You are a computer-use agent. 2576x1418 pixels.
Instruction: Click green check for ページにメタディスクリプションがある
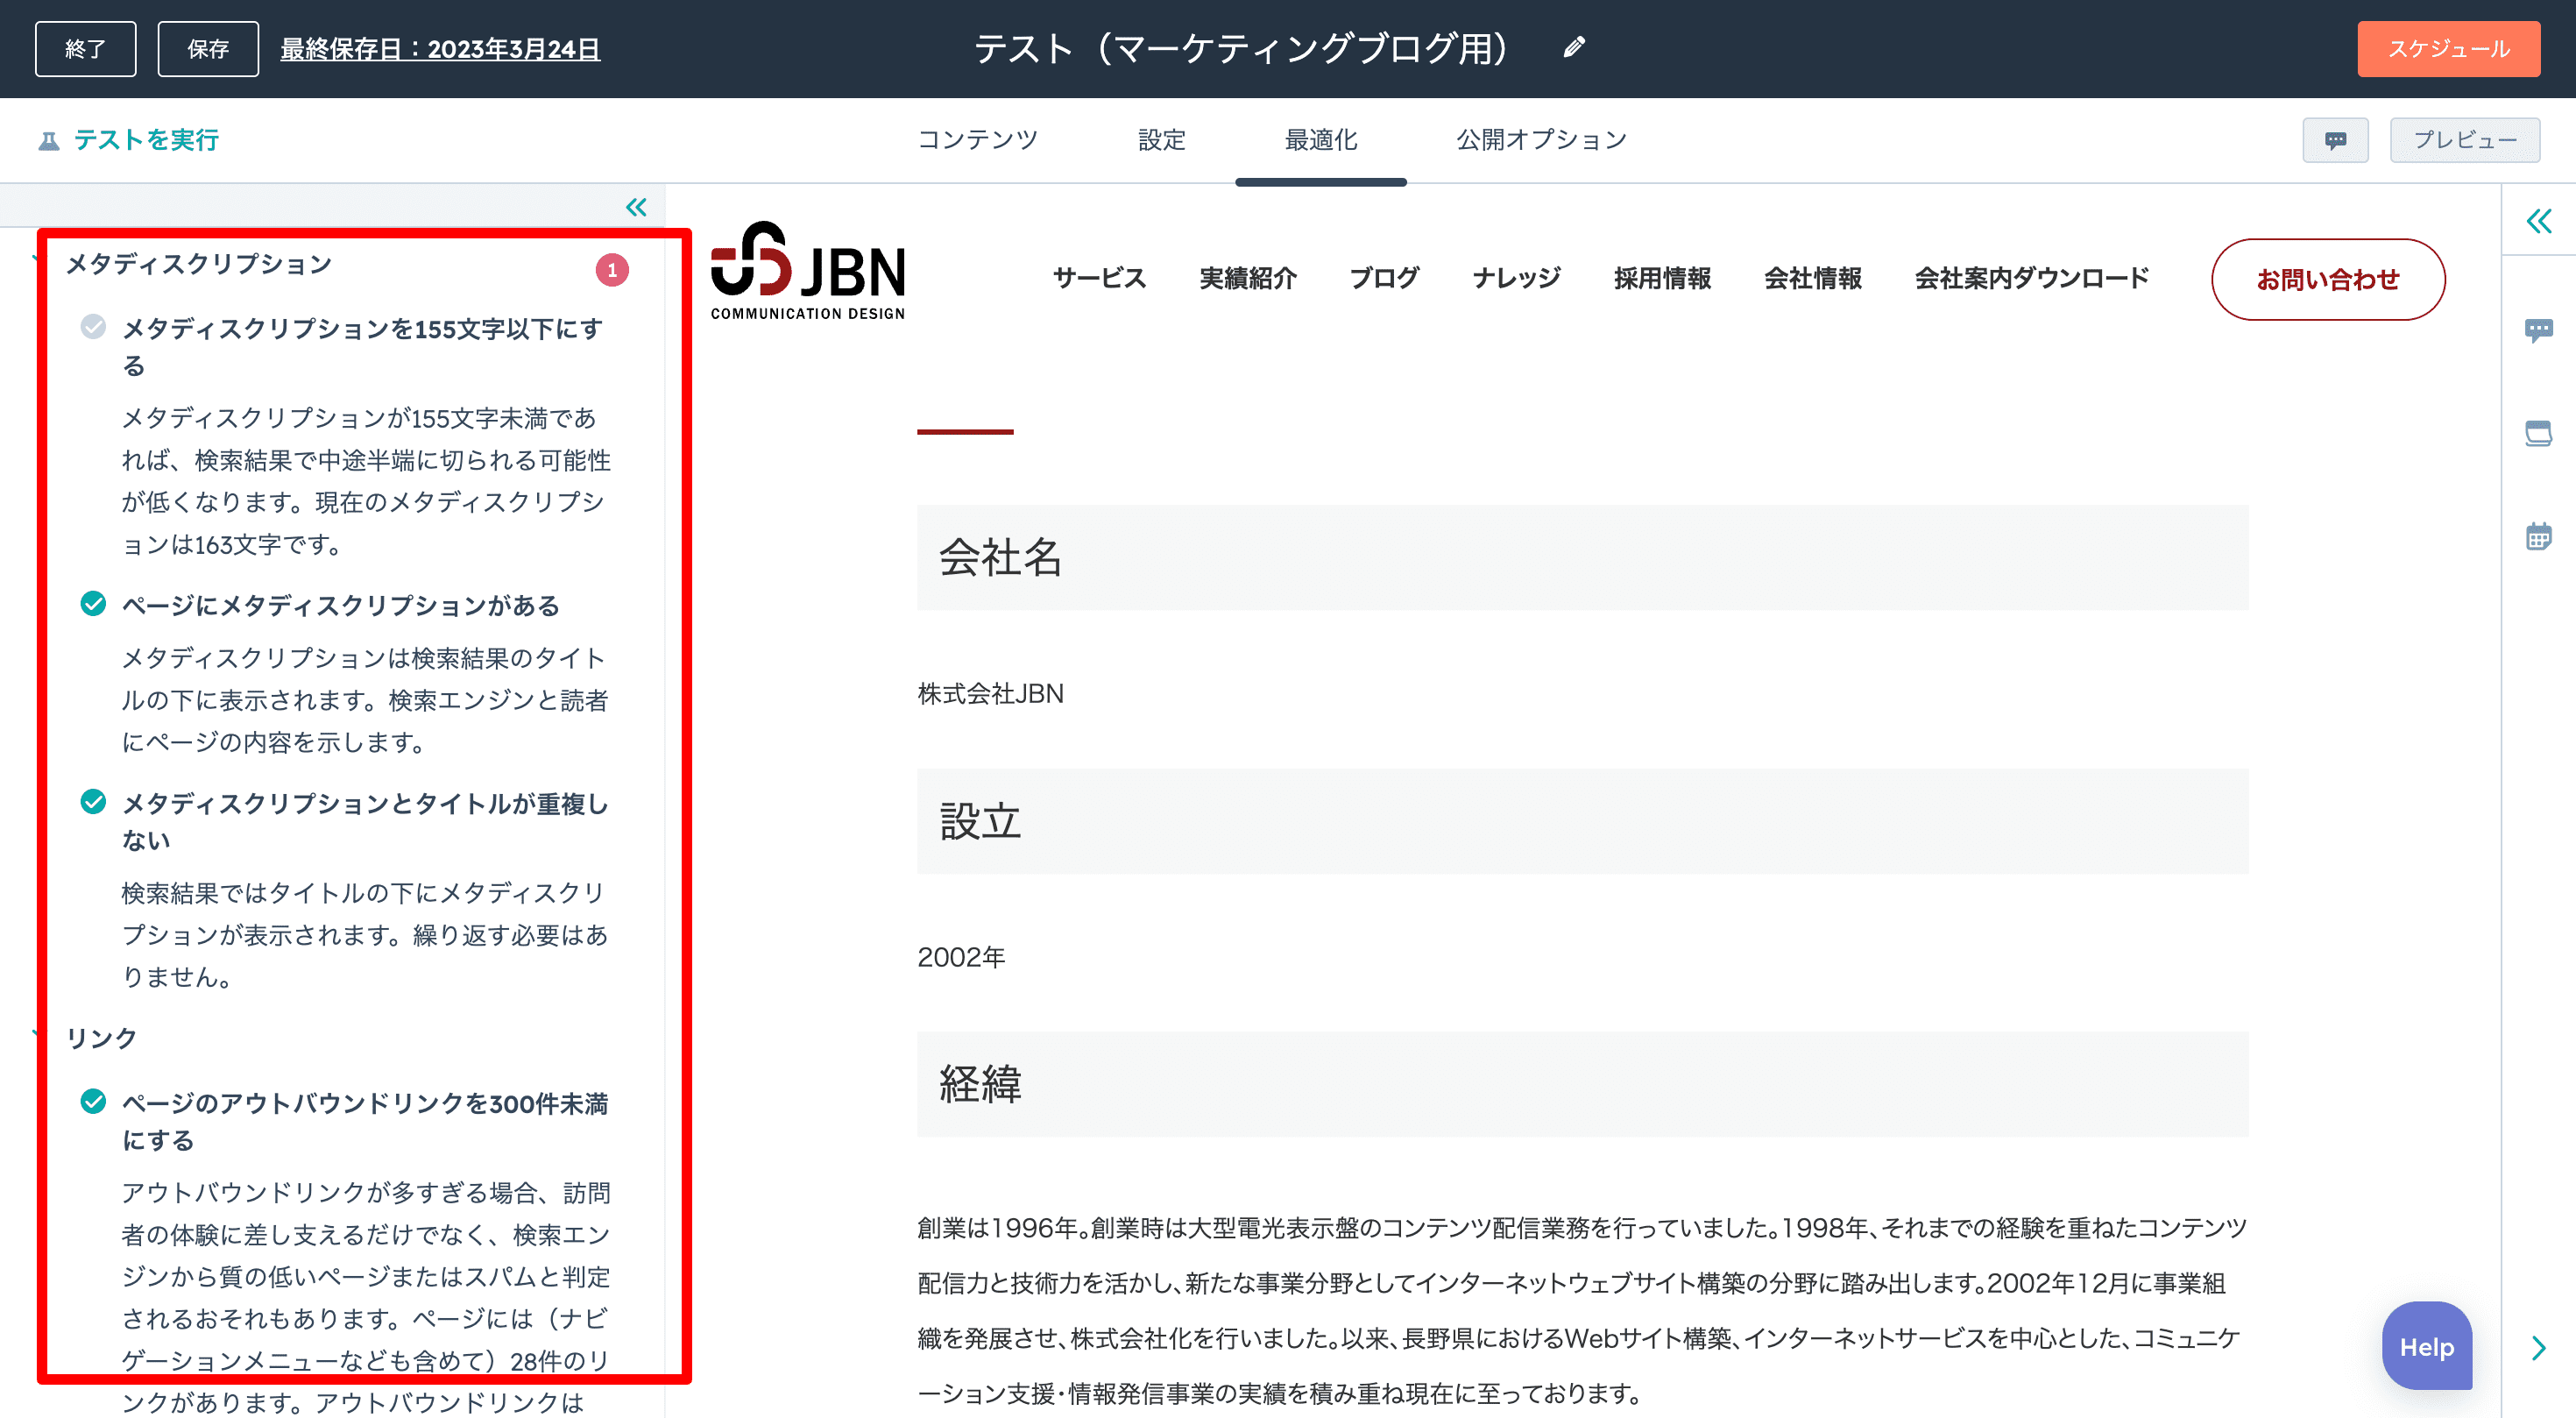point(93,604)
